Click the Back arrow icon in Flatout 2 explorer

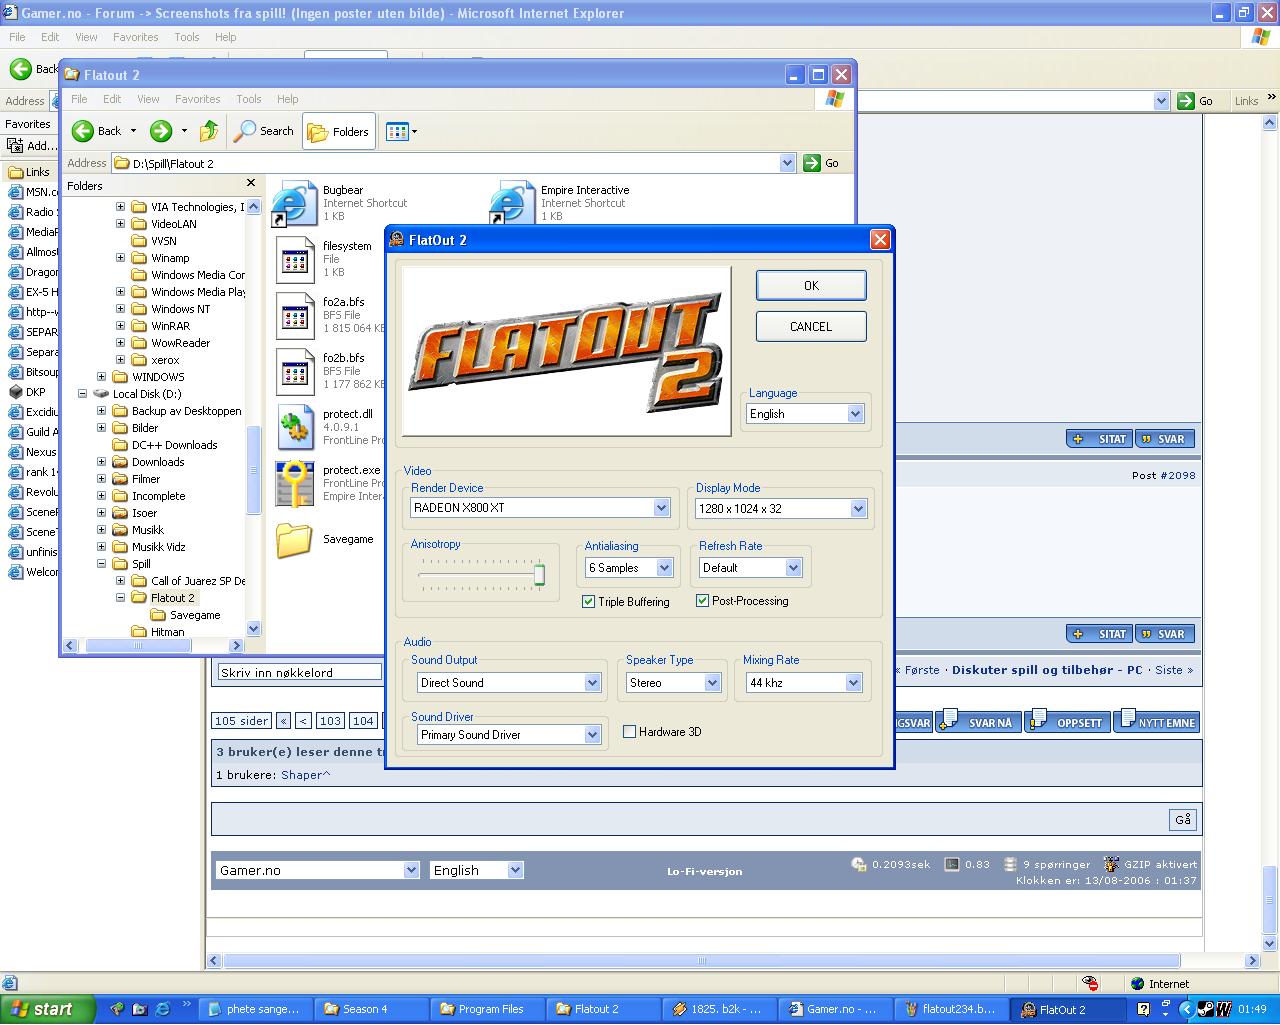pyautogui.click(x=83, y=131)
